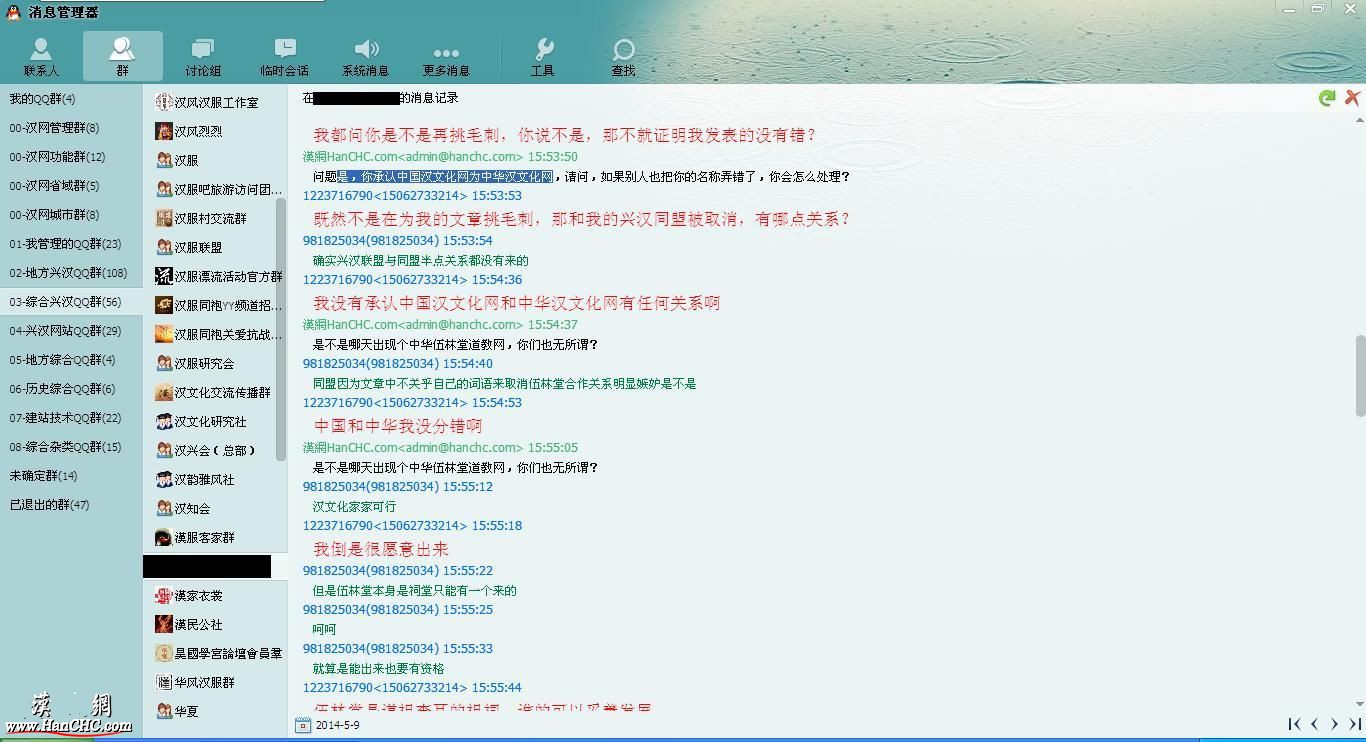
Task: Click the red delete records icon
Action: tap(1352, 97)
